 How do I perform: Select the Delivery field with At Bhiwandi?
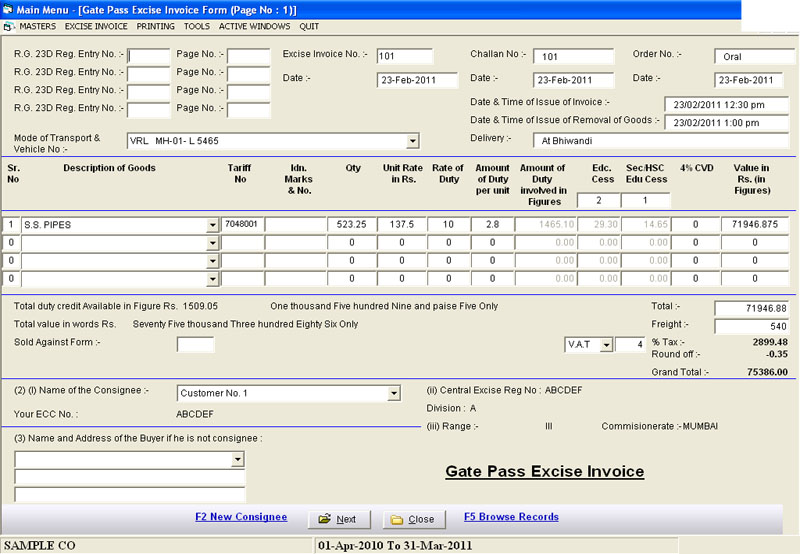coord(661,141)
